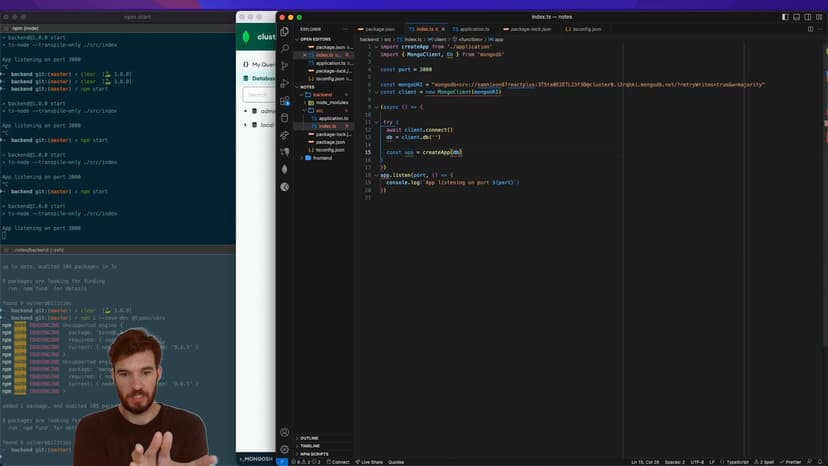
Task: Toggle the bottom Panel layout button
Action: point(797,17)
